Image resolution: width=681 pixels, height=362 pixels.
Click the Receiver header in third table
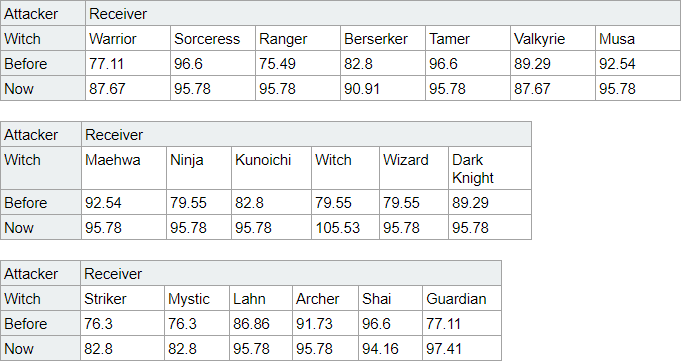291,273
